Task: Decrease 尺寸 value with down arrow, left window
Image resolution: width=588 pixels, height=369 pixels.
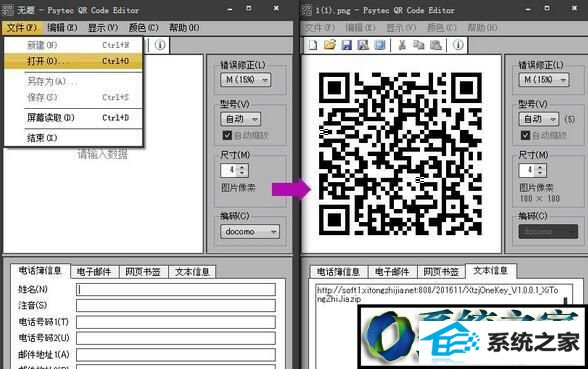Action: [242, 174]
